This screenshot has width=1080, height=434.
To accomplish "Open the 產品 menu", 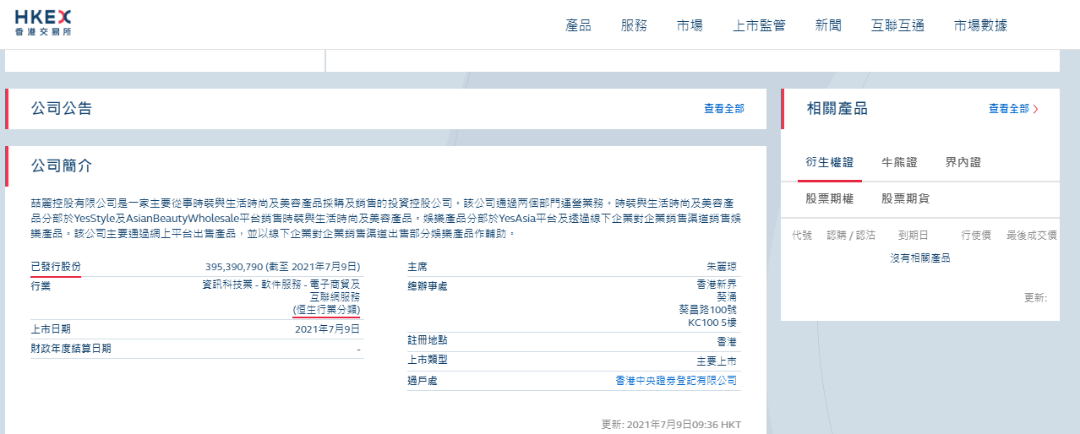I will tap(578, 25).
